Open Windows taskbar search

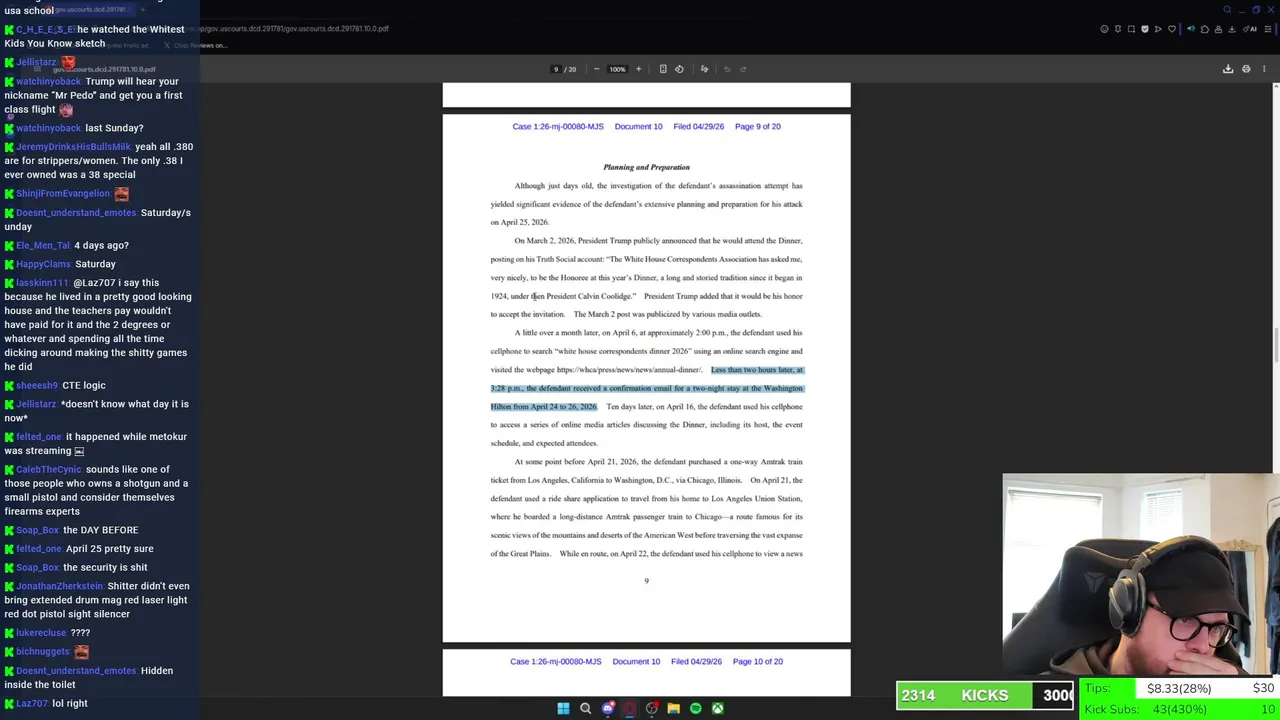click(x=585, y=708)
